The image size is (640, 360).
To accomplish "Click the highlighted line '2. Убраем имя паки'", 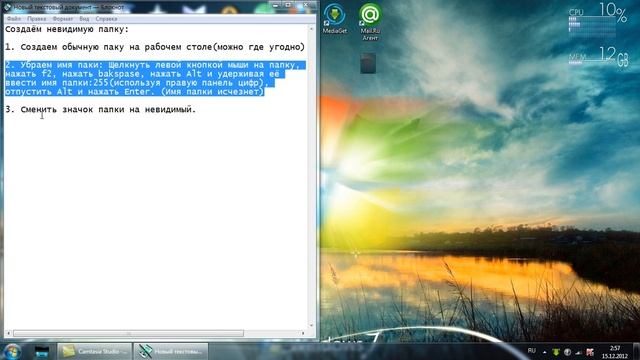I will point(155,65).
